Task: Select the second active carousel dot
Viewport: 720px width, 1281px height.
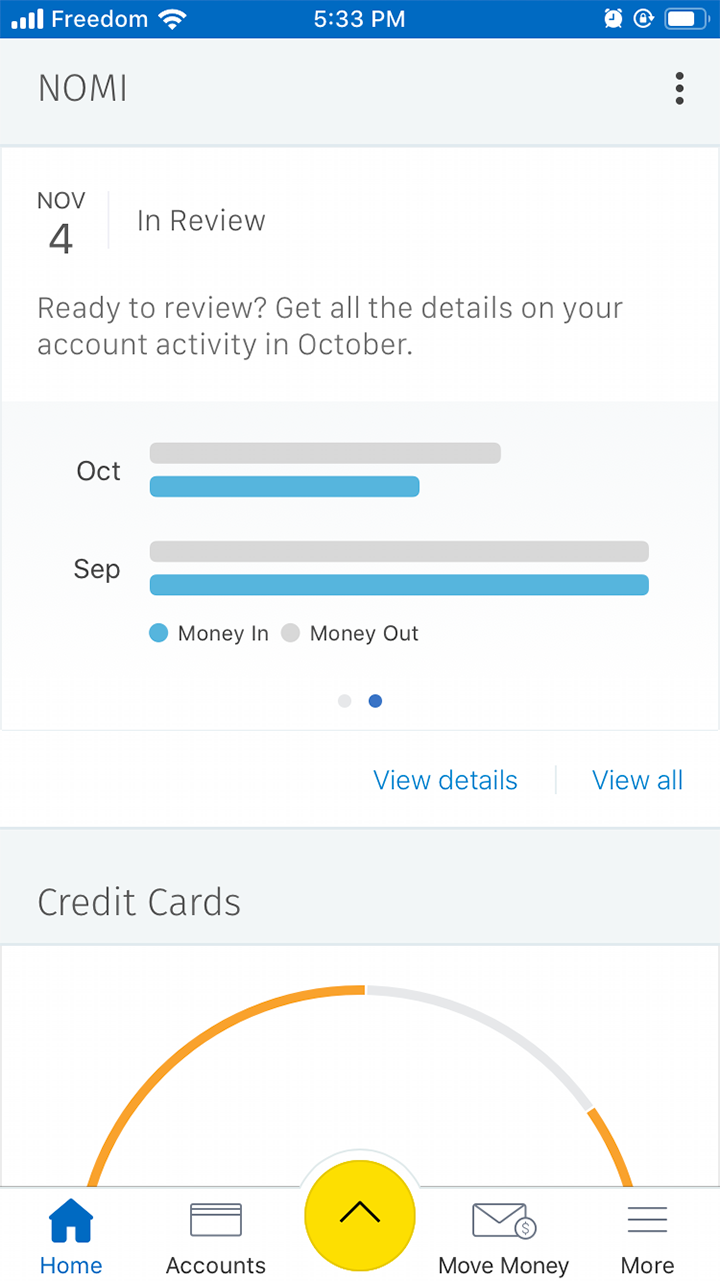Action: [x=375, y=701]
